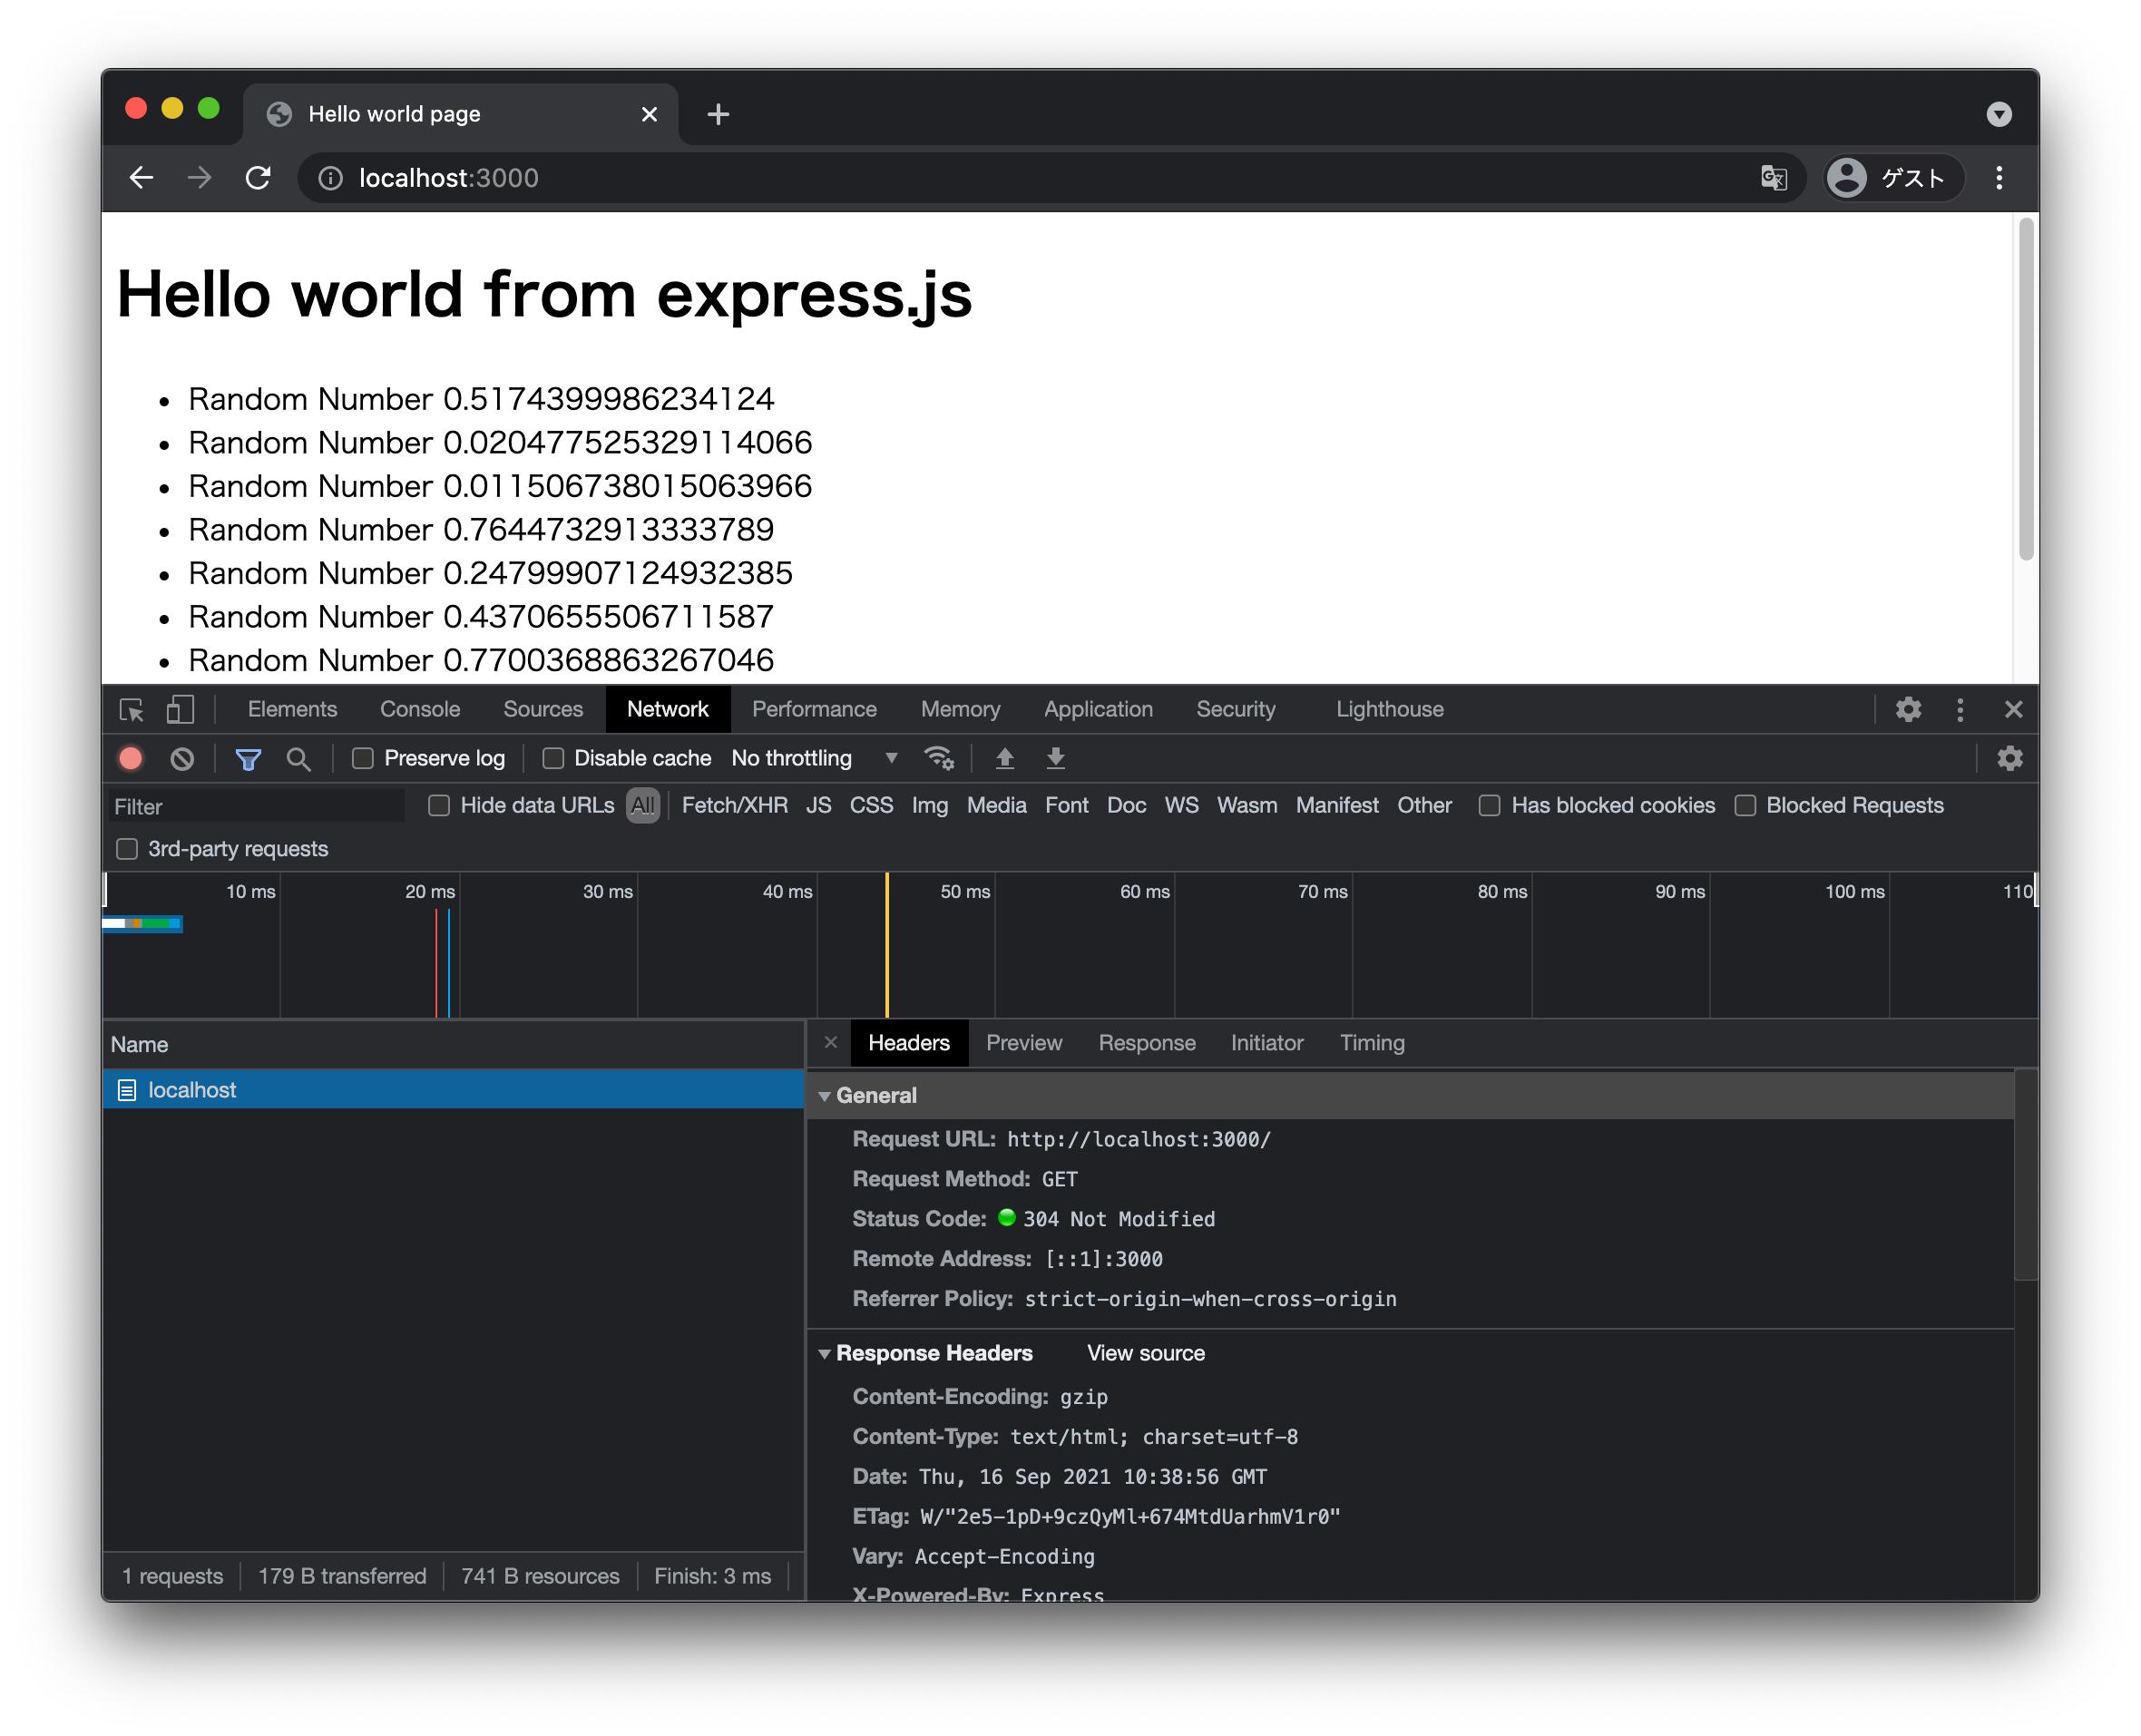Image resolution: width=2141 pixels, height=1736 pixels.
Task: Enable Disable cache option
Action: click(553, 758)
